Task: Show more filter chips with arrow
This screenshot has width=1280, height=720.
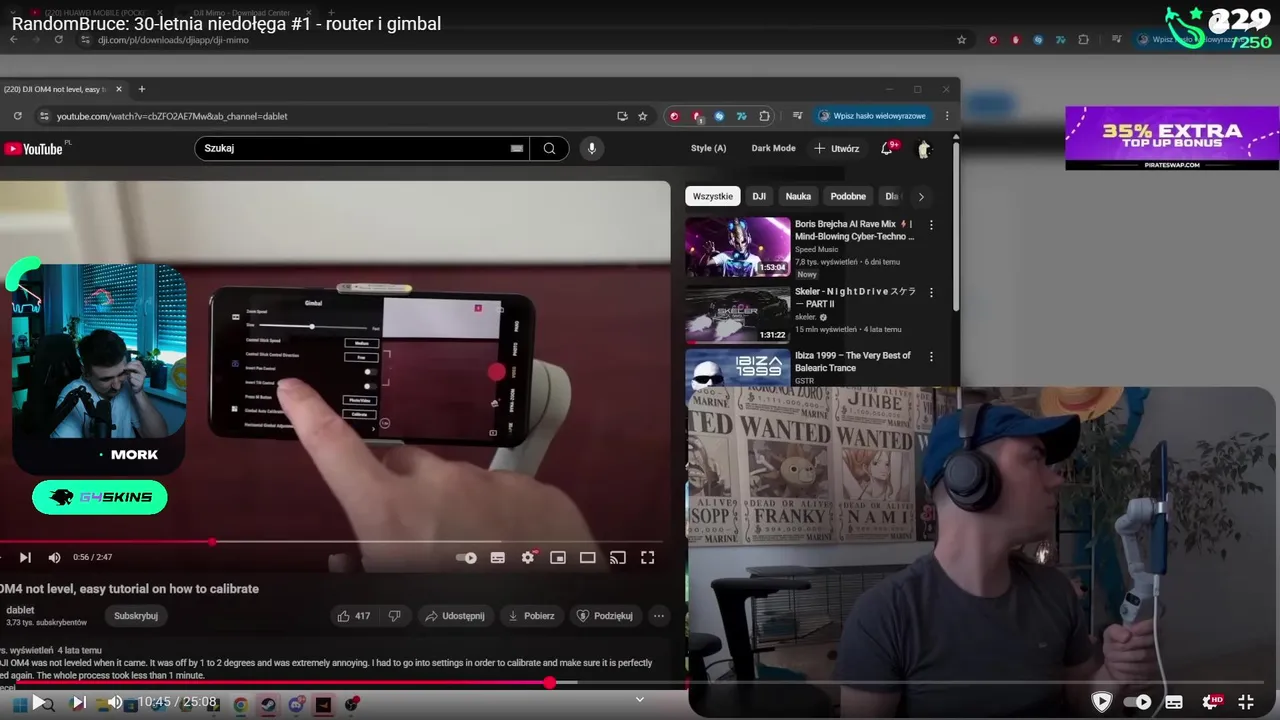Action: pos(921,196)
